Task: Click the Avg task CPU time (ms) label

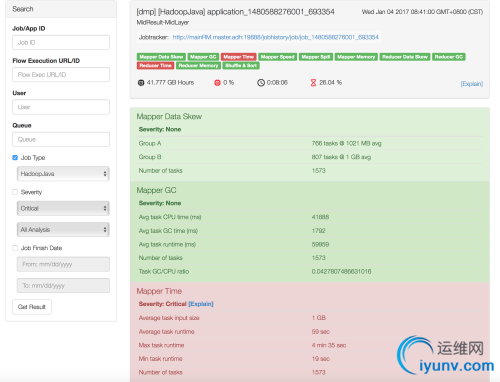Action: click(170, 217)
